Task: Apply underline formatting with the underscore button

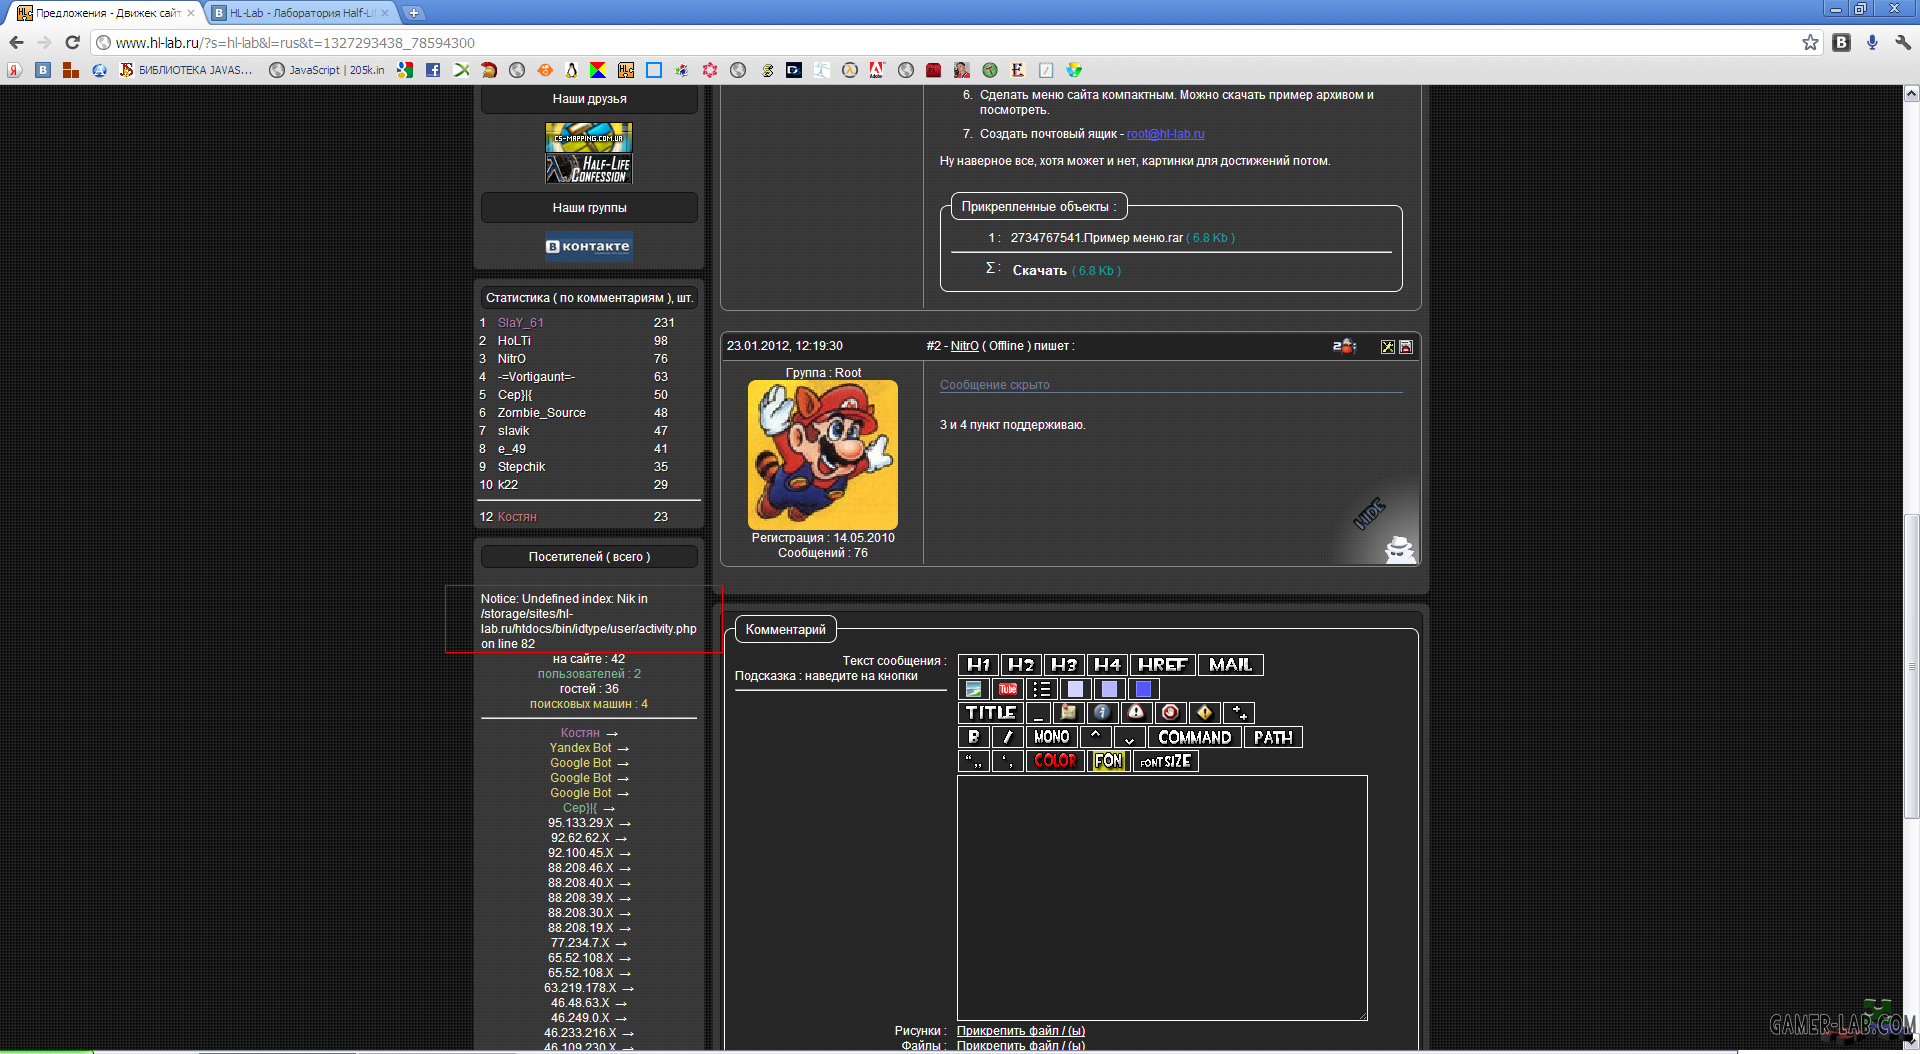Action: pos(1038,713)
